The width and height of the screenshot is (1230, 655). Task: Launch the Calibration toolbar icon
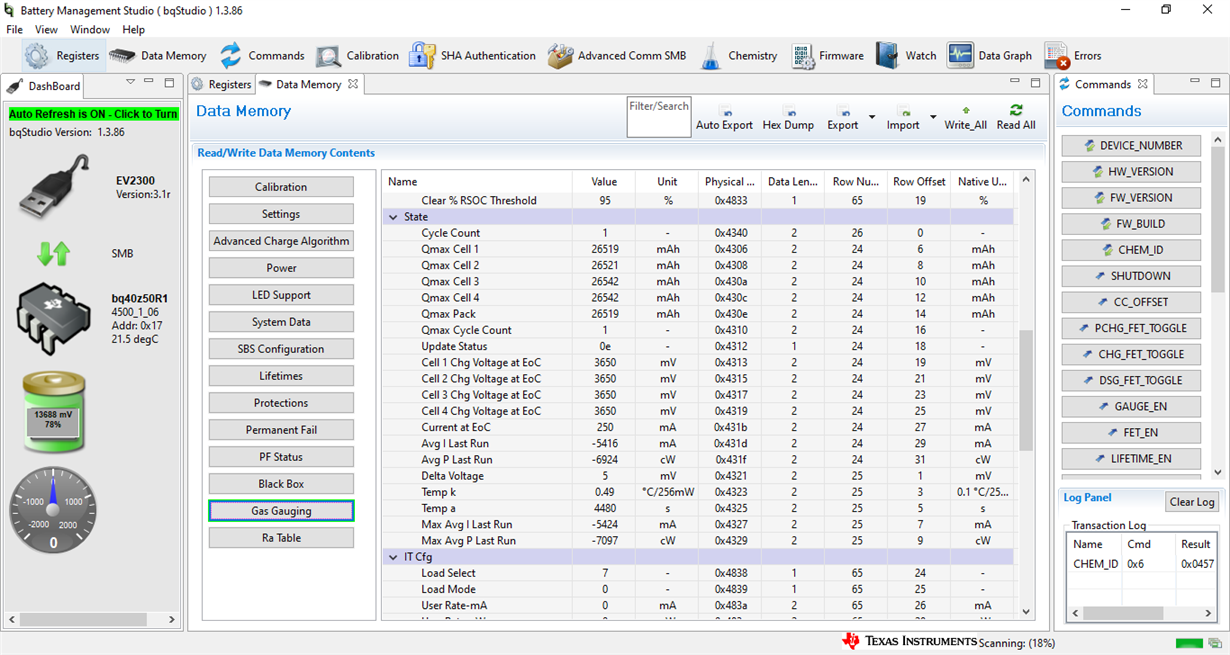coord(358,56)
